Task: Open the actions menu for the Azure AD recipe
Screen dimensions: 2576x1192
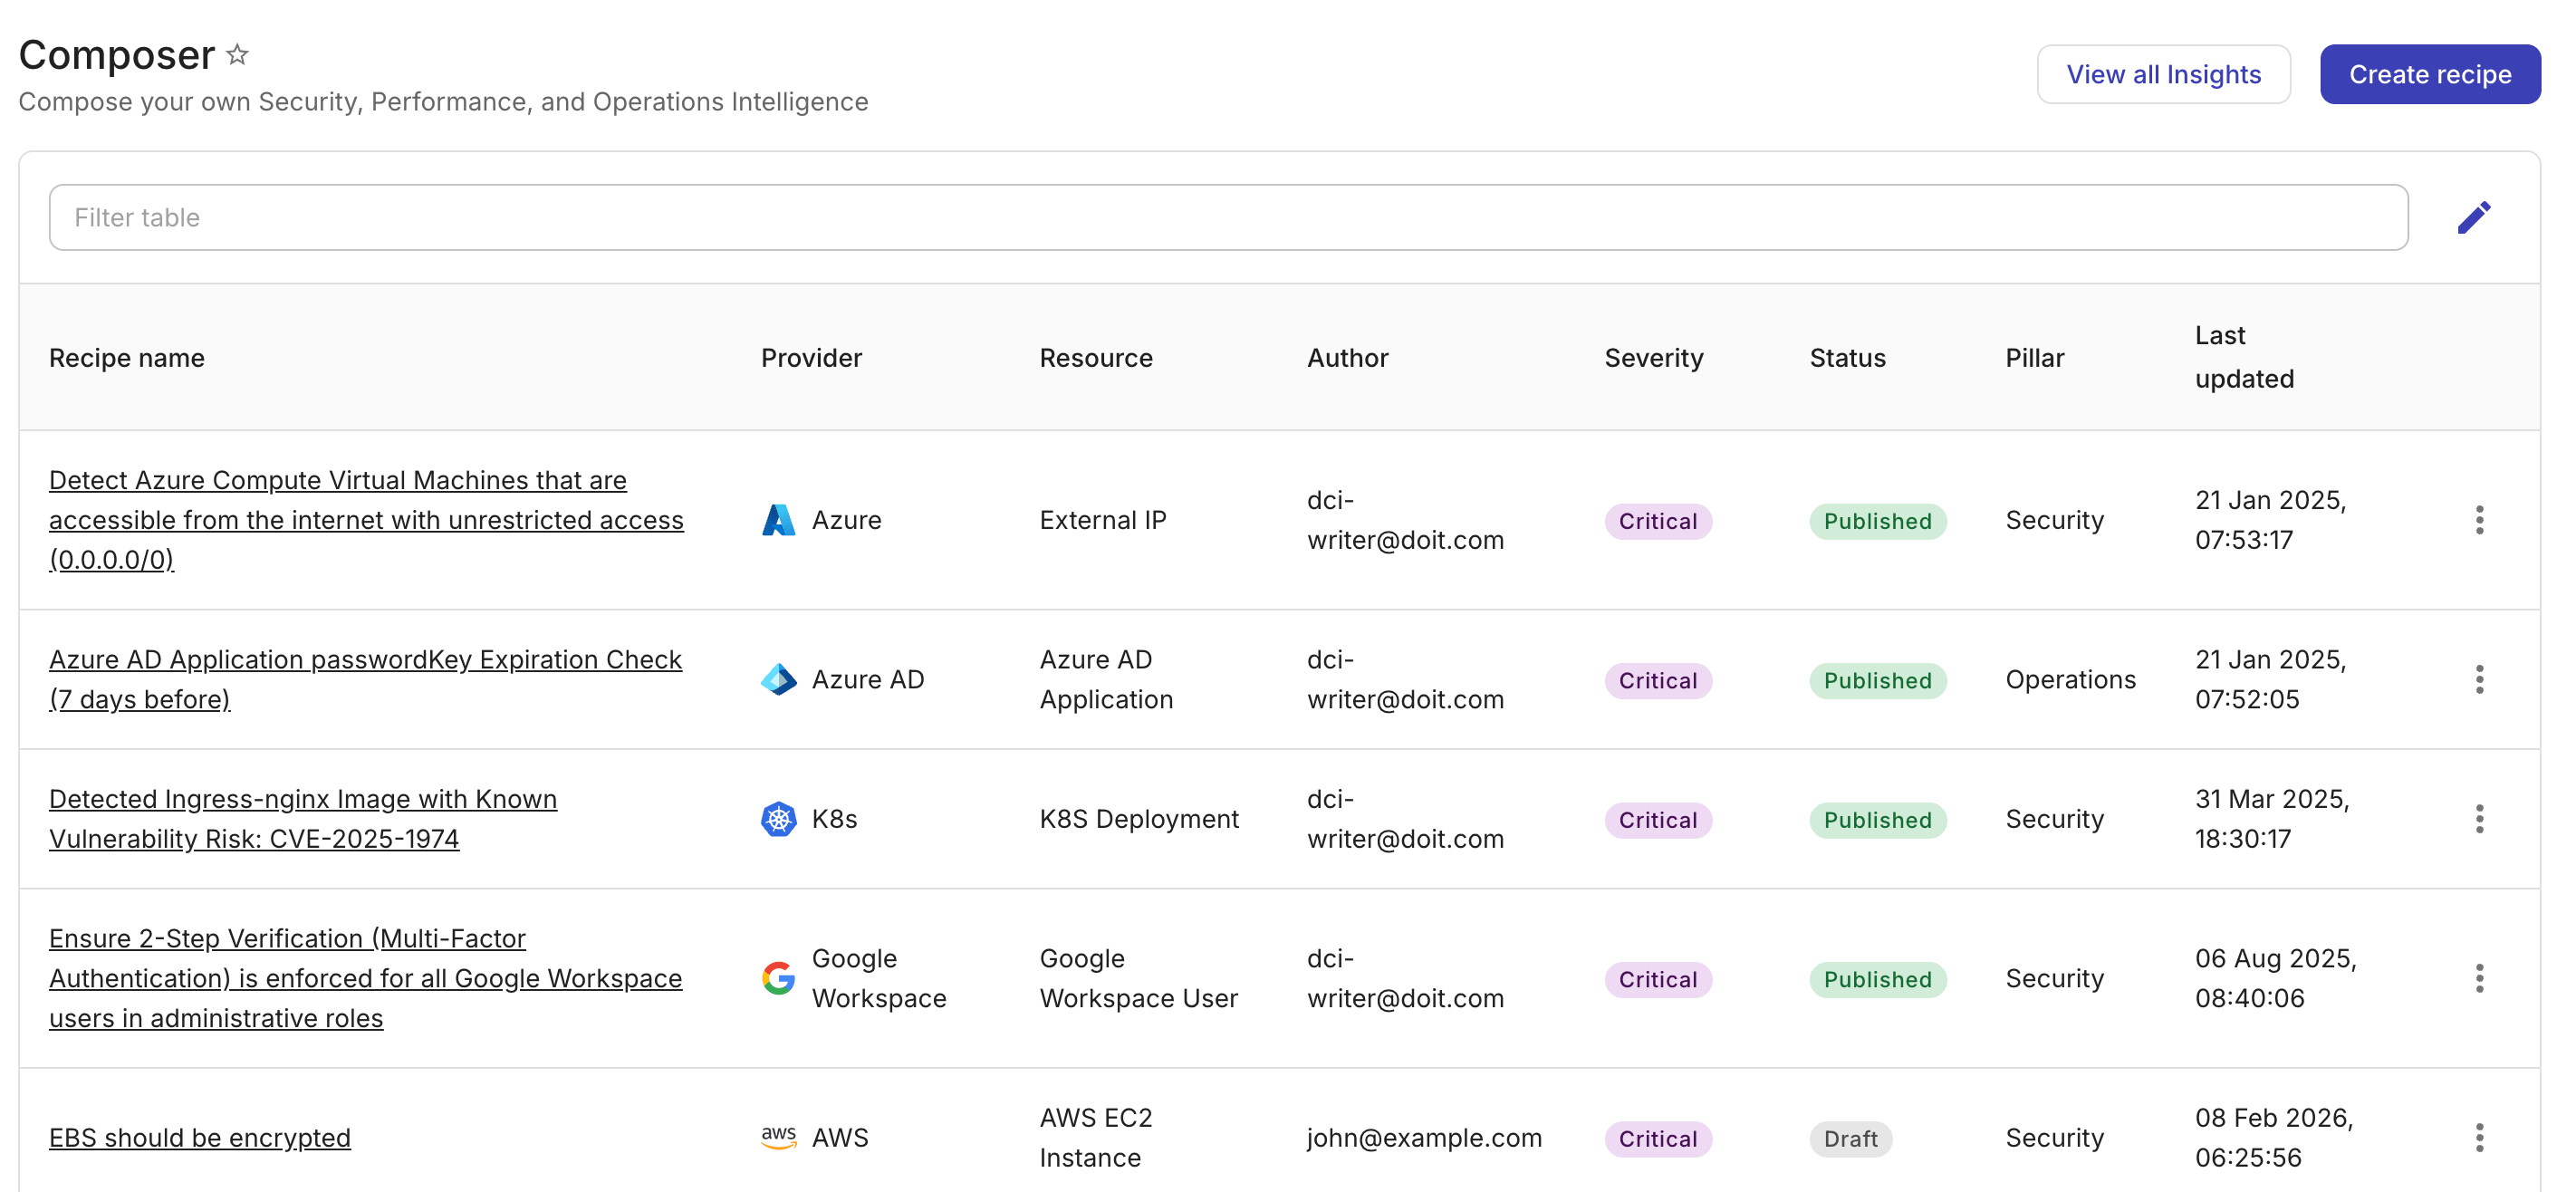Action: (x=2480, y=679)
